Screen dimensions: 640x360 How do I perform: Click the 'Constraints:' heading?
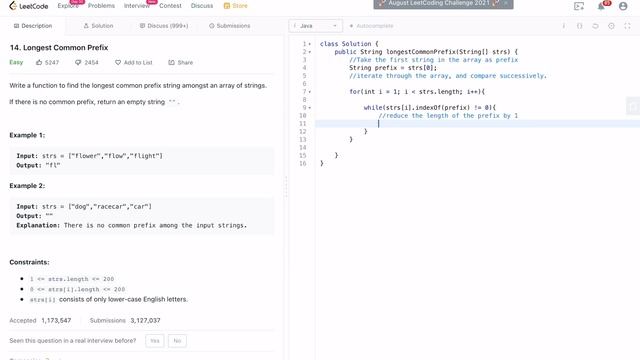coord(29,262)
